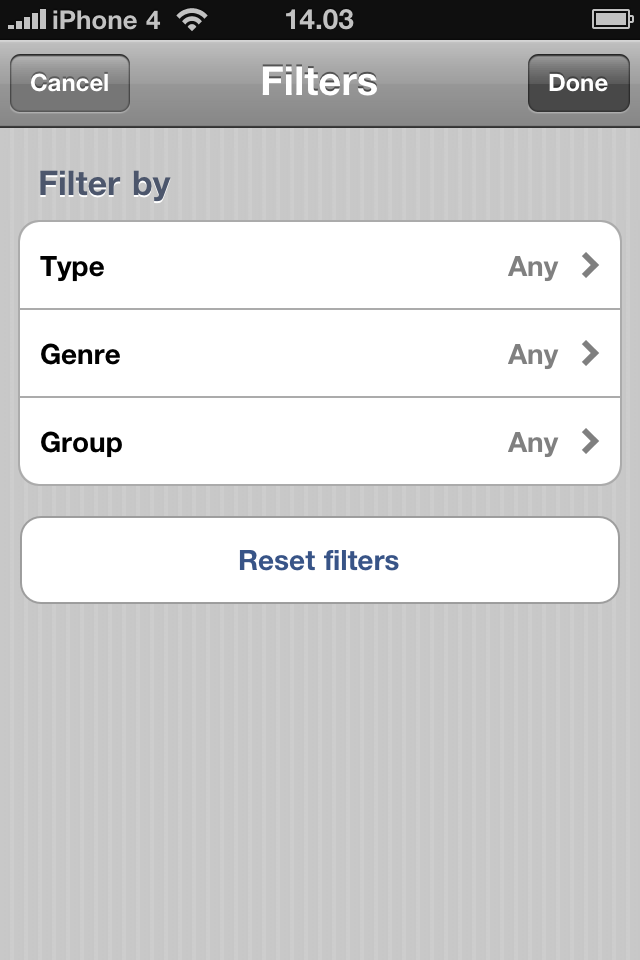Tap the 'iPhone 4' carrier label
640x960 pixels.
(x=106, y=20)
